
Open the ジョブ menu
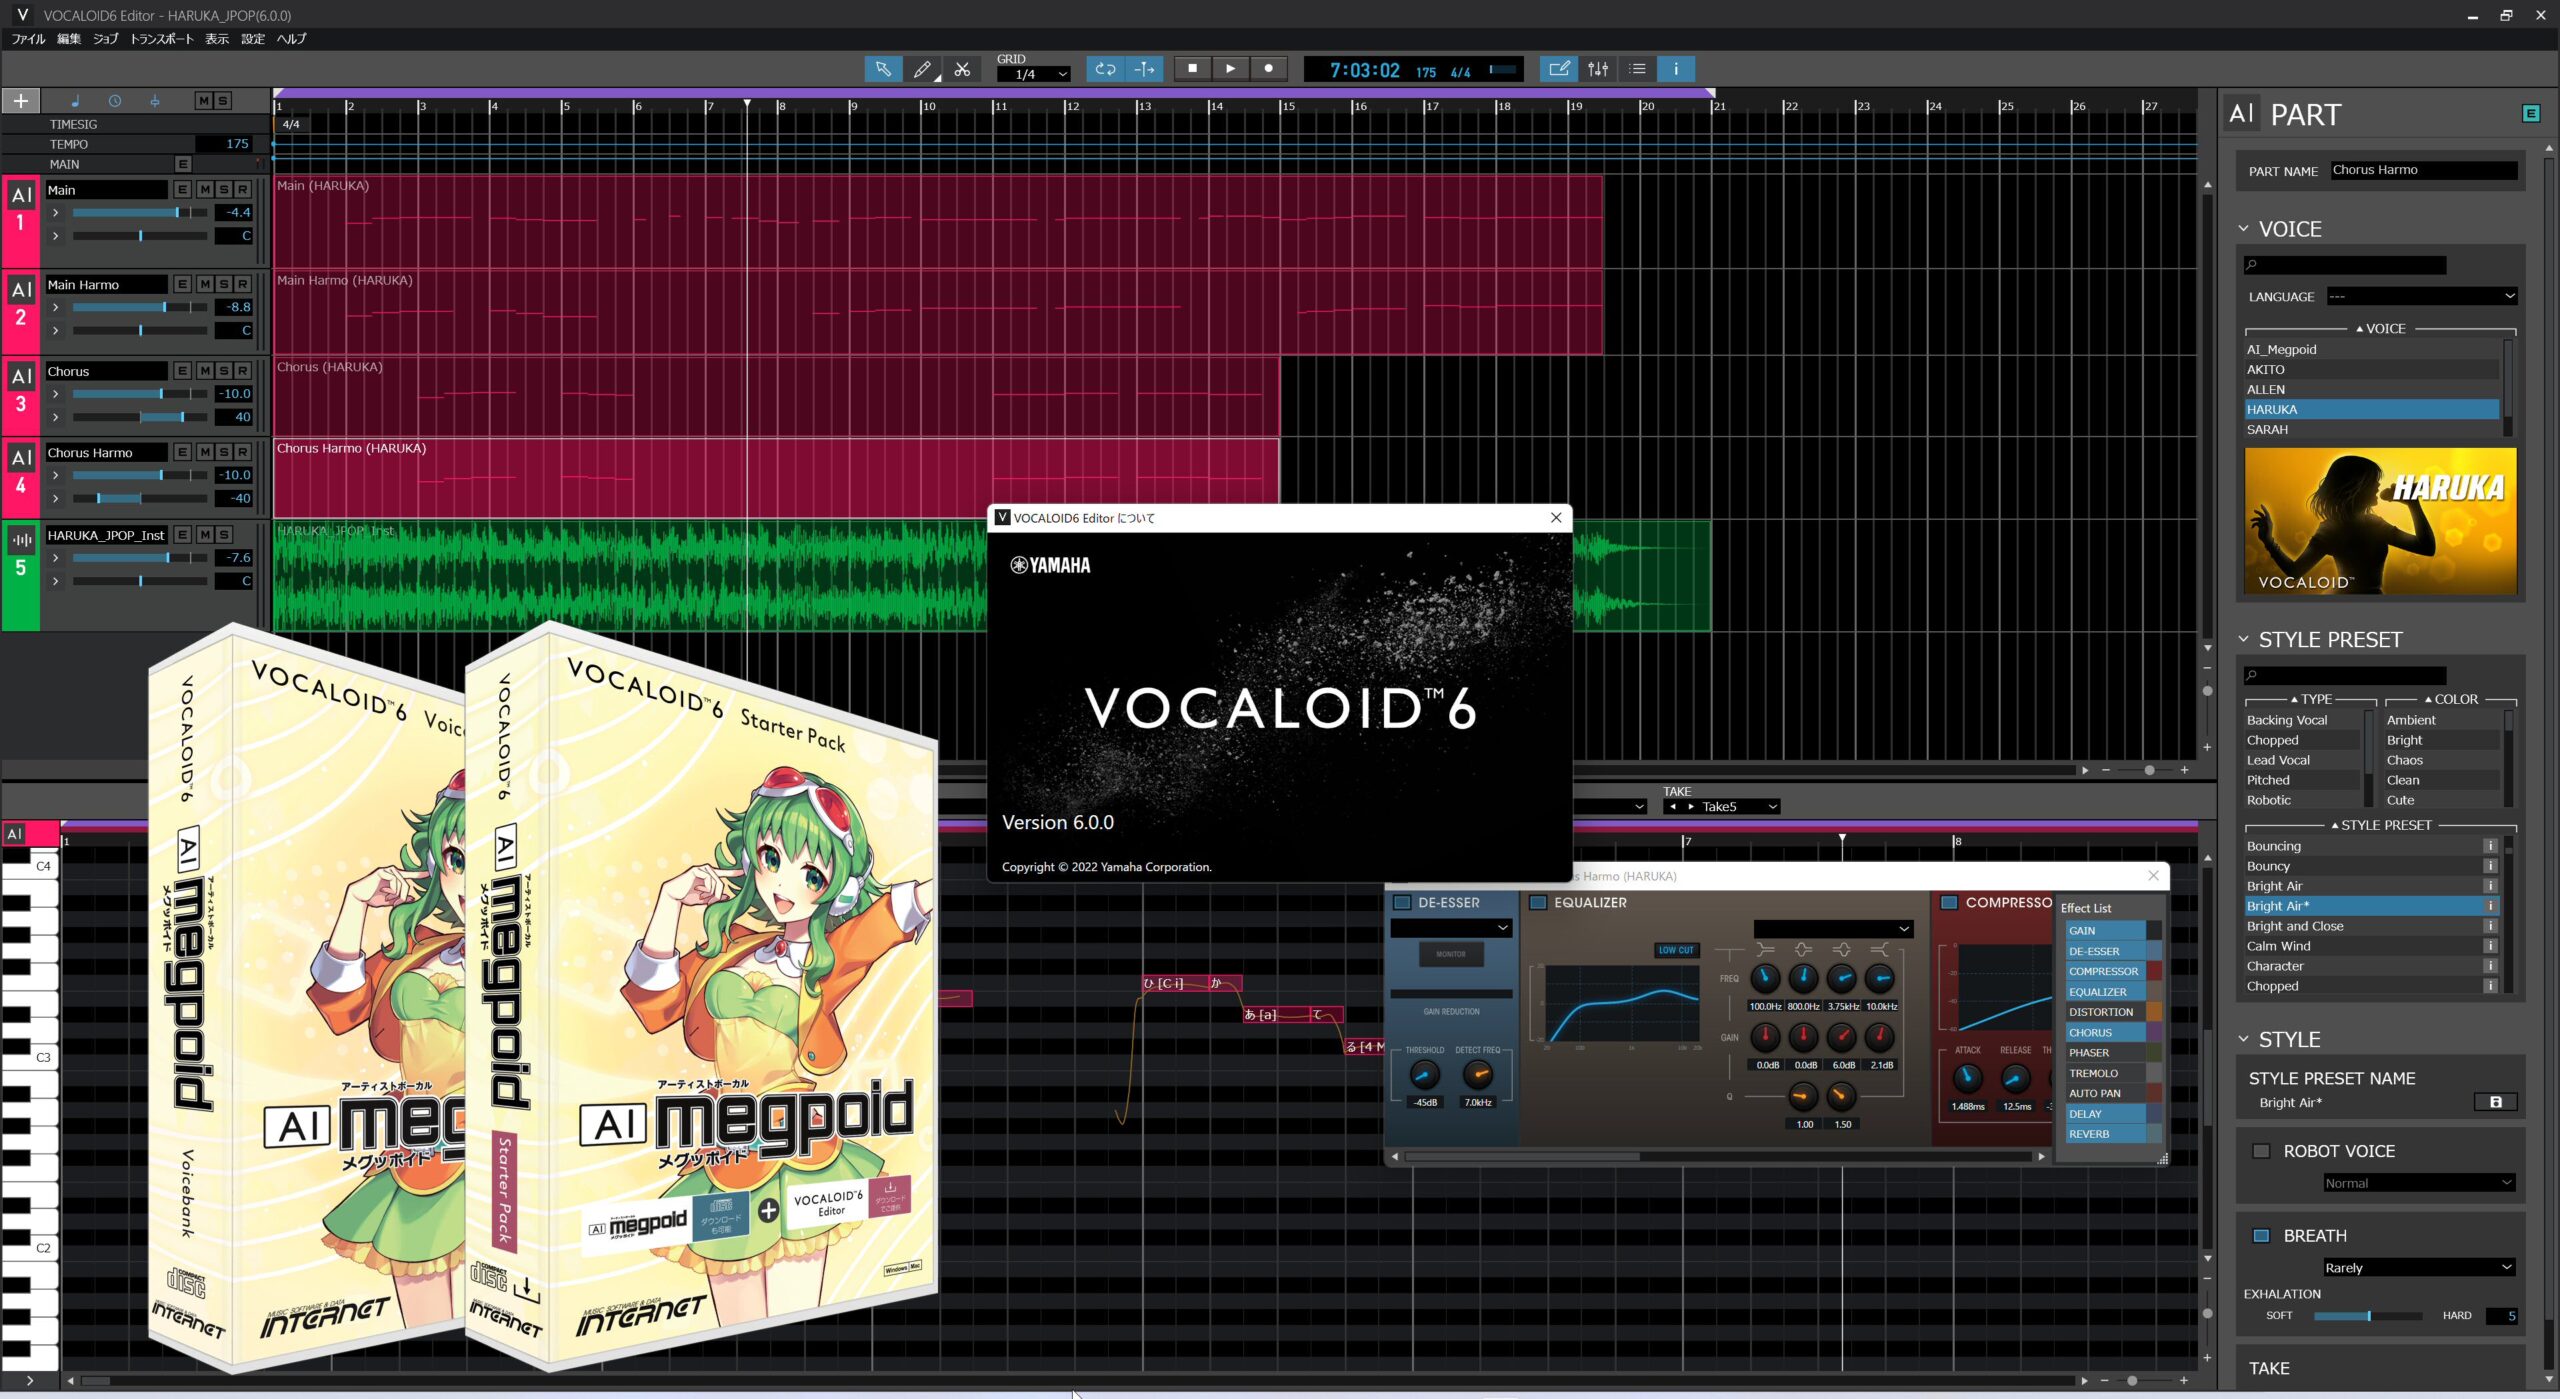(106, 39)
